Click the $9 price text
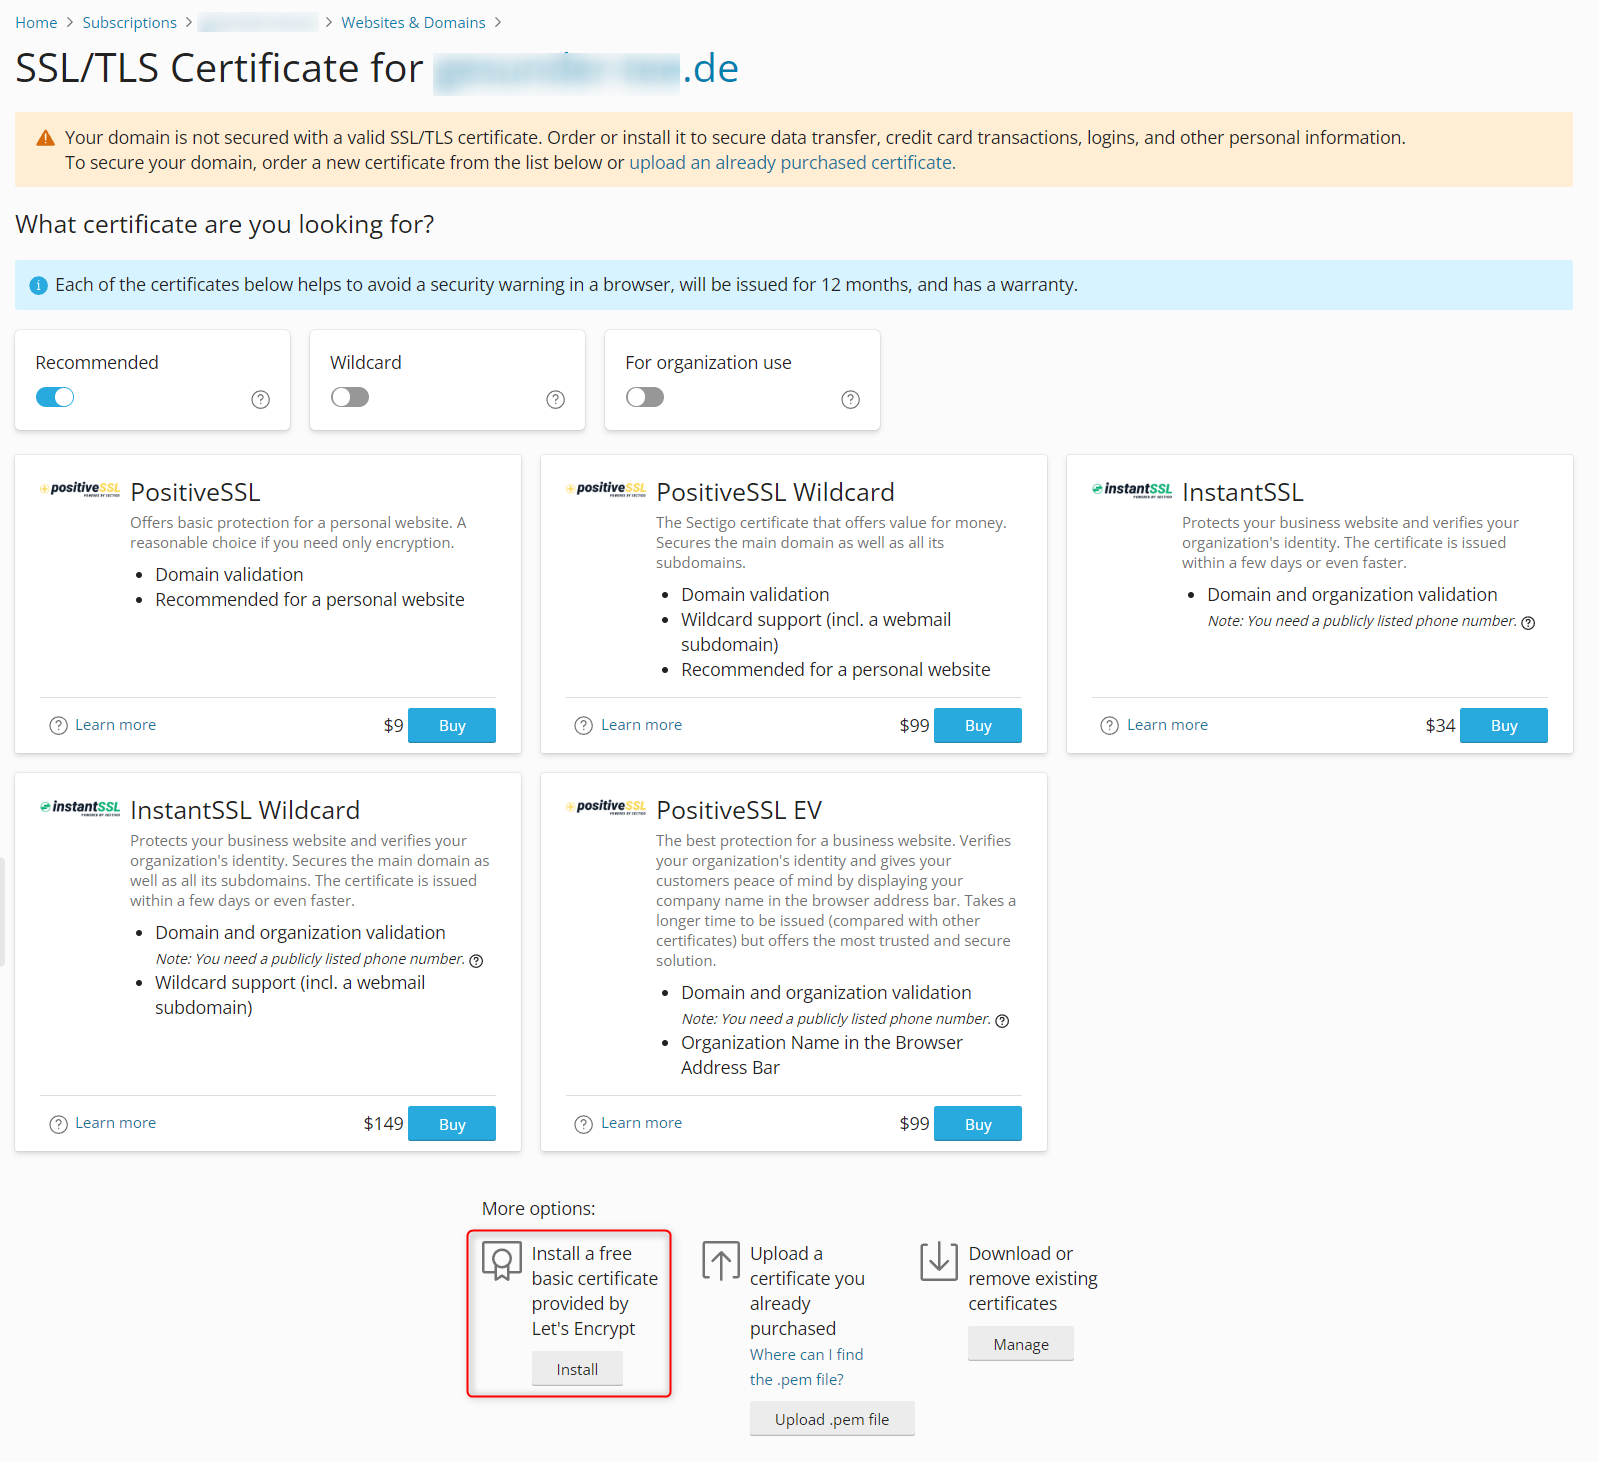1599x1462 pixels. pos(393,726)
